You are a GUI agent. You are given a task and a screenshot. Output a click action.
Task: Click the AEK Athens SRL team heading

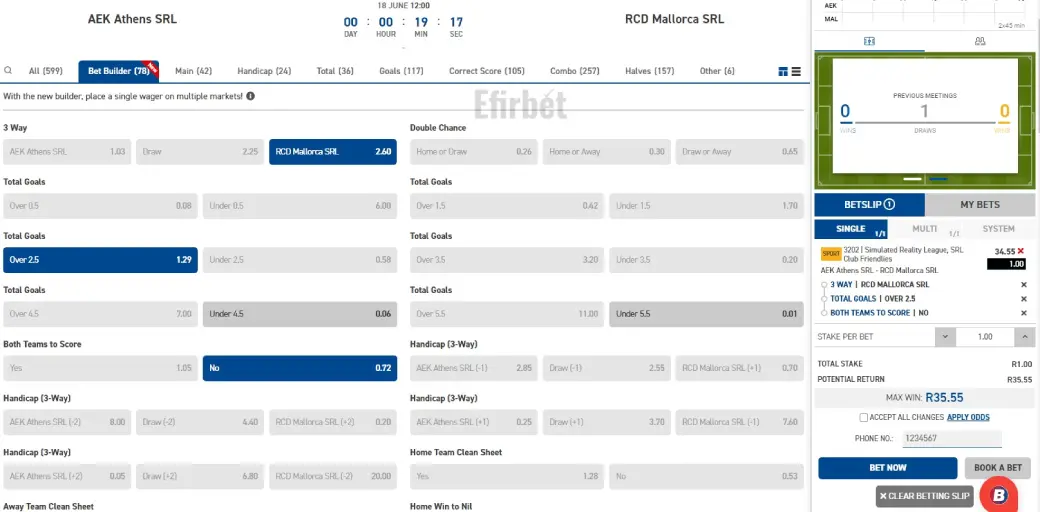pos(133,19)
